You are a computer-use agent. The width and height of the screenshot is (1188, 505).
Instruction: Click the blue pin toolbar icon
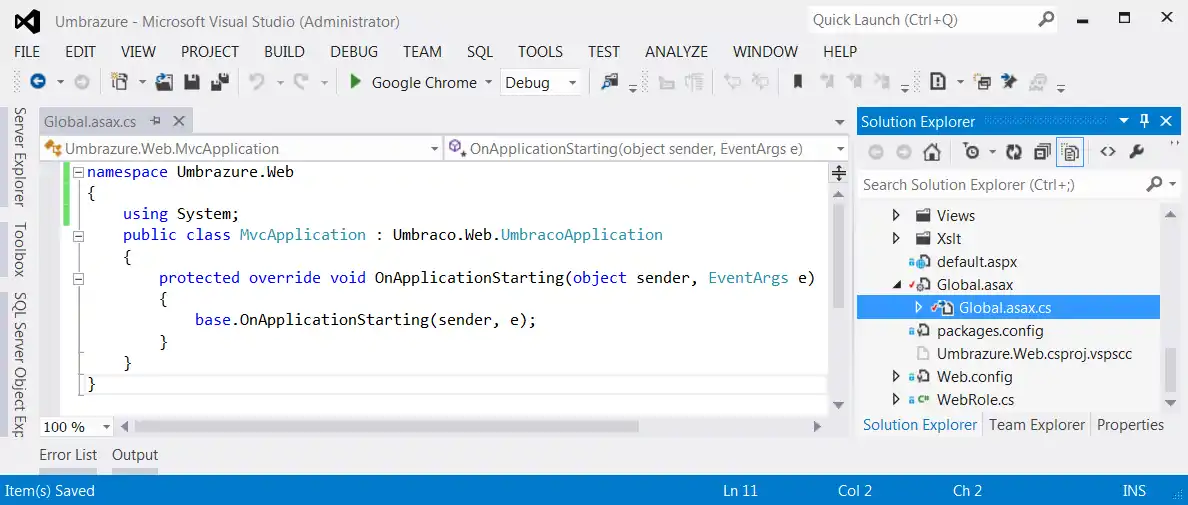coord(1008,82)
